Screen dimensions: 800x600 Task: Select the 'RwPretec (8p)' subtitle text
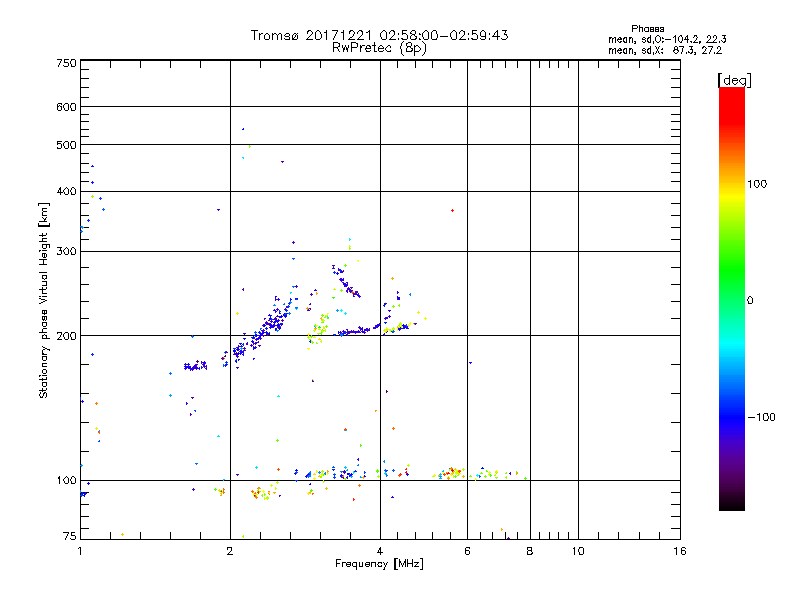[x=379, y=48]
